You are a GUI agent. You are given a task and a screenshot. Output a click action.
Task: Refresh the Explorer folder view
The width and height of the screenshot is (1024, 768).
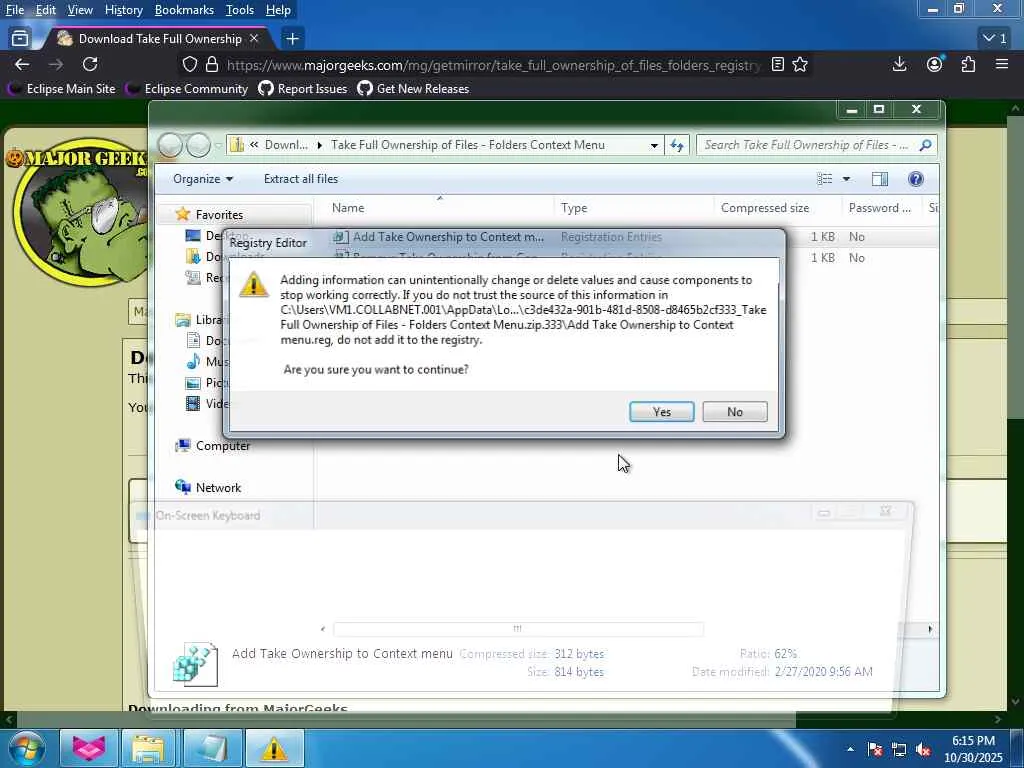tap(677, 146)
